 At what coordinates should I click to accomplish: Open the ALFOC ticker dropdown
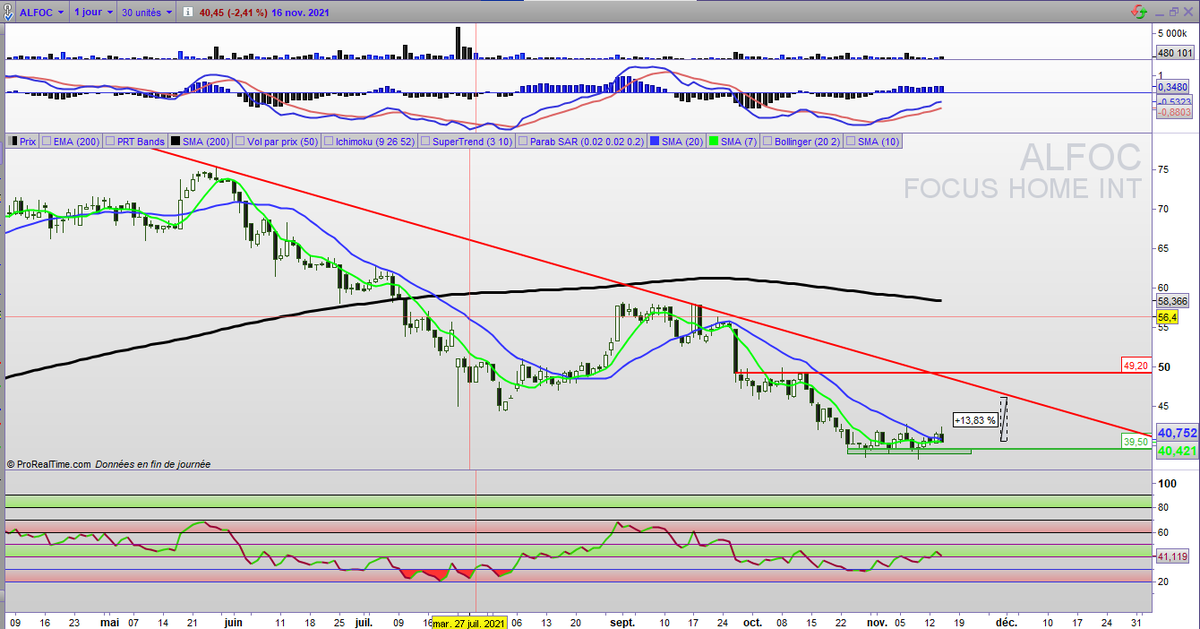(x=40, y=15)
